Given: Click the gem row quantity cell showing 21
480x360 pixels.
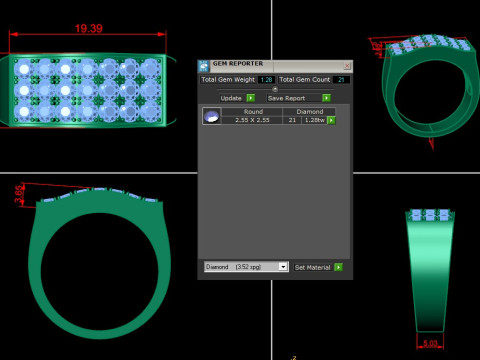Looking at the screenshot, I should tap(292, 120).
